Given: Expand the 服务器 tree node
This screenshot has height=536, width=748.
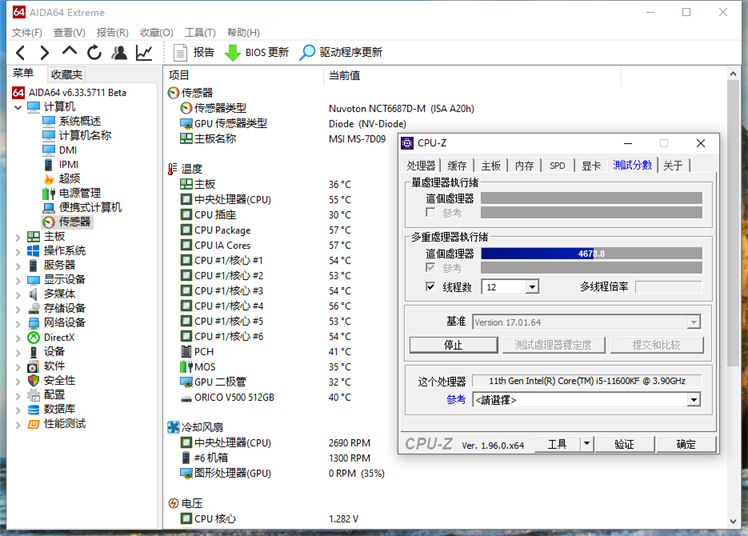Looking at the screenshot, I should 18,266.
